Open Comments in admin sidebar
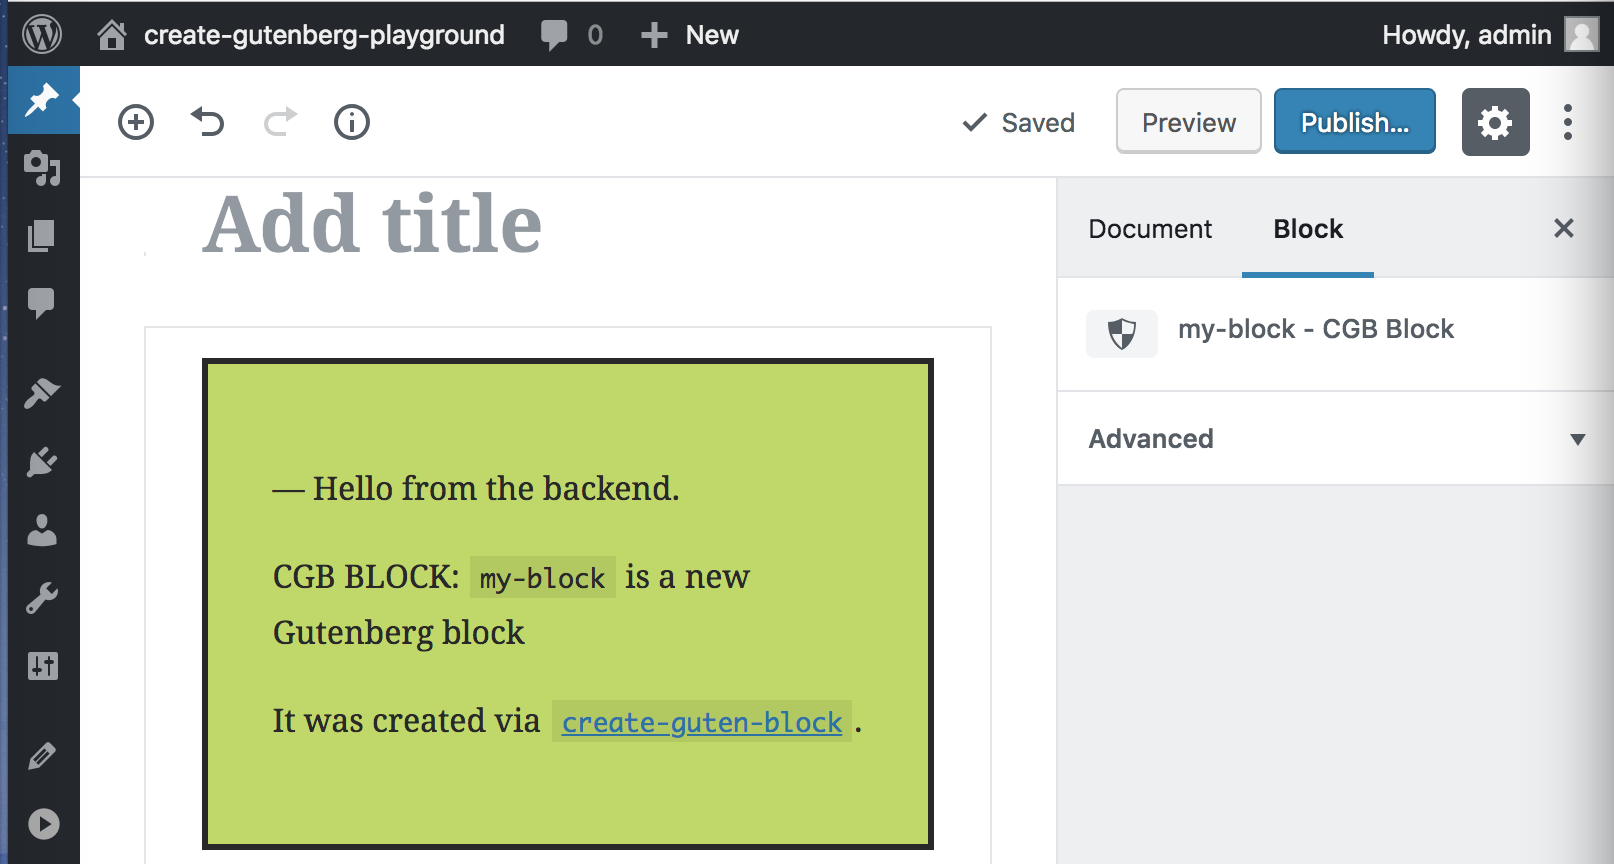 (42, 302)
